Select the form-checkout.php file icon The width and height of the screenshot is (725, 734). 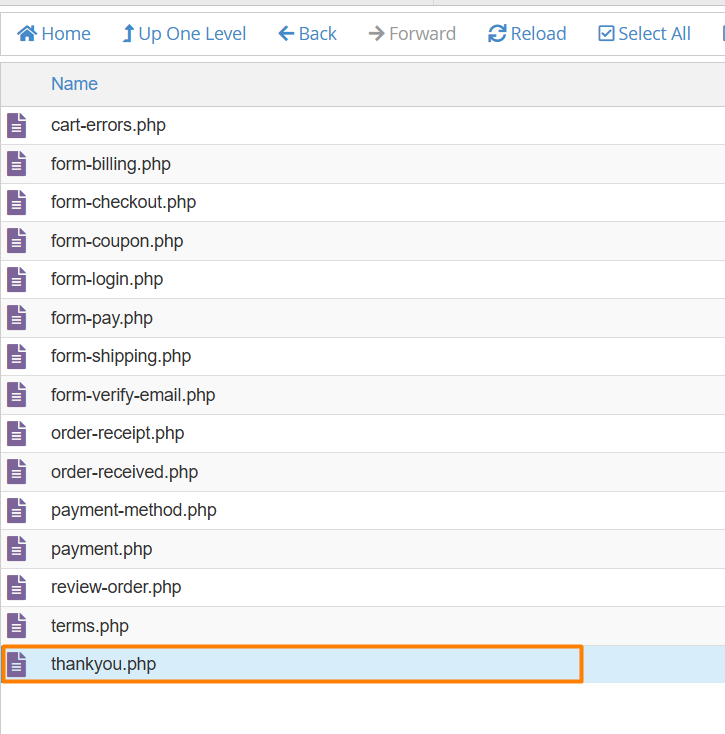pos(16,203)
